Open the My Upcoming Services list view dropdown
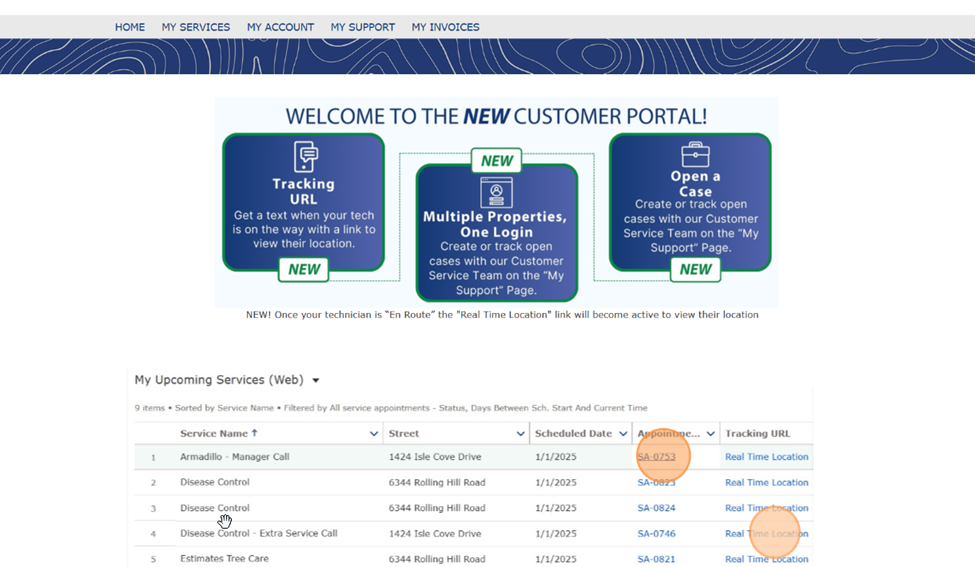The width and height of the screenshot is (975, 567). tap(316, 380)
